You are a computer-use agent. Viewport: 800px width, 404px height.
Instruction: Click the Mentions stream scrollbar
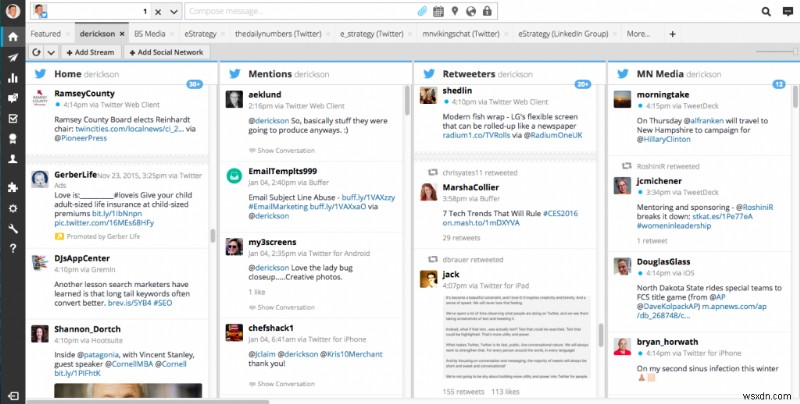coord(407,100)
